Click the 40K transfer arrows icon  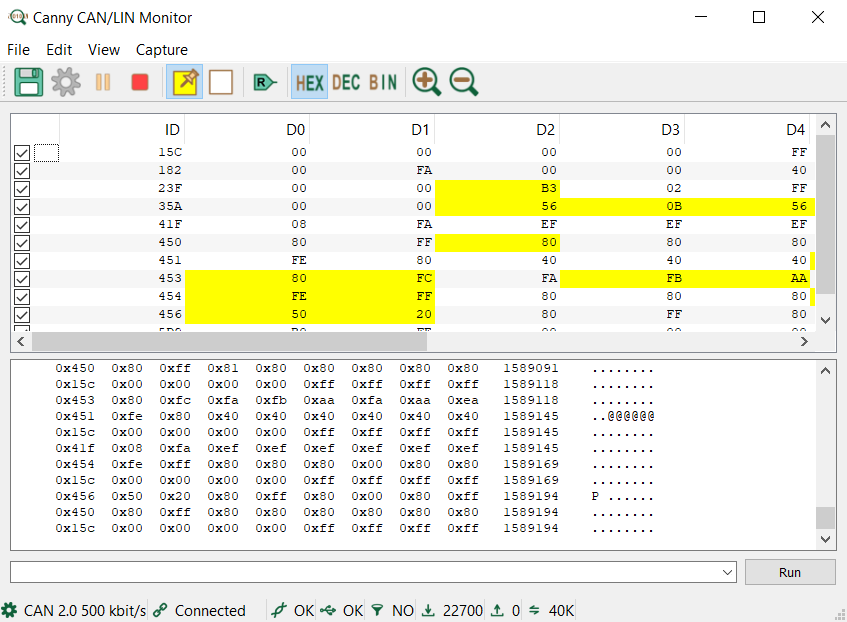[x=534, y=611]
